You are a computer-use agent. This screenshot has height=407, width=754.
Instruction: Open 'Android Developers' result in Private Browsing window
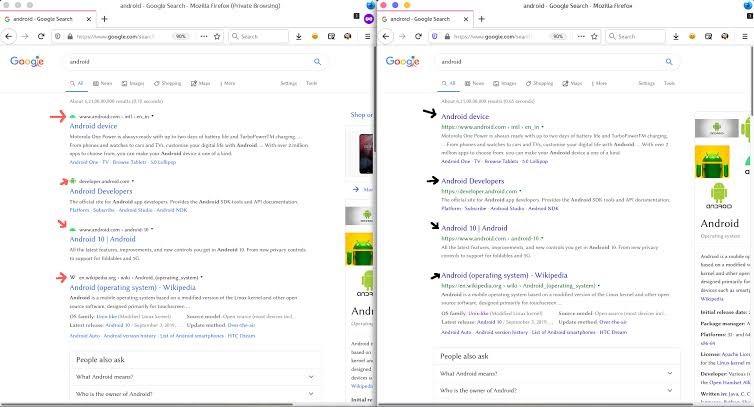pyautogui.click(x=101, y=191)
